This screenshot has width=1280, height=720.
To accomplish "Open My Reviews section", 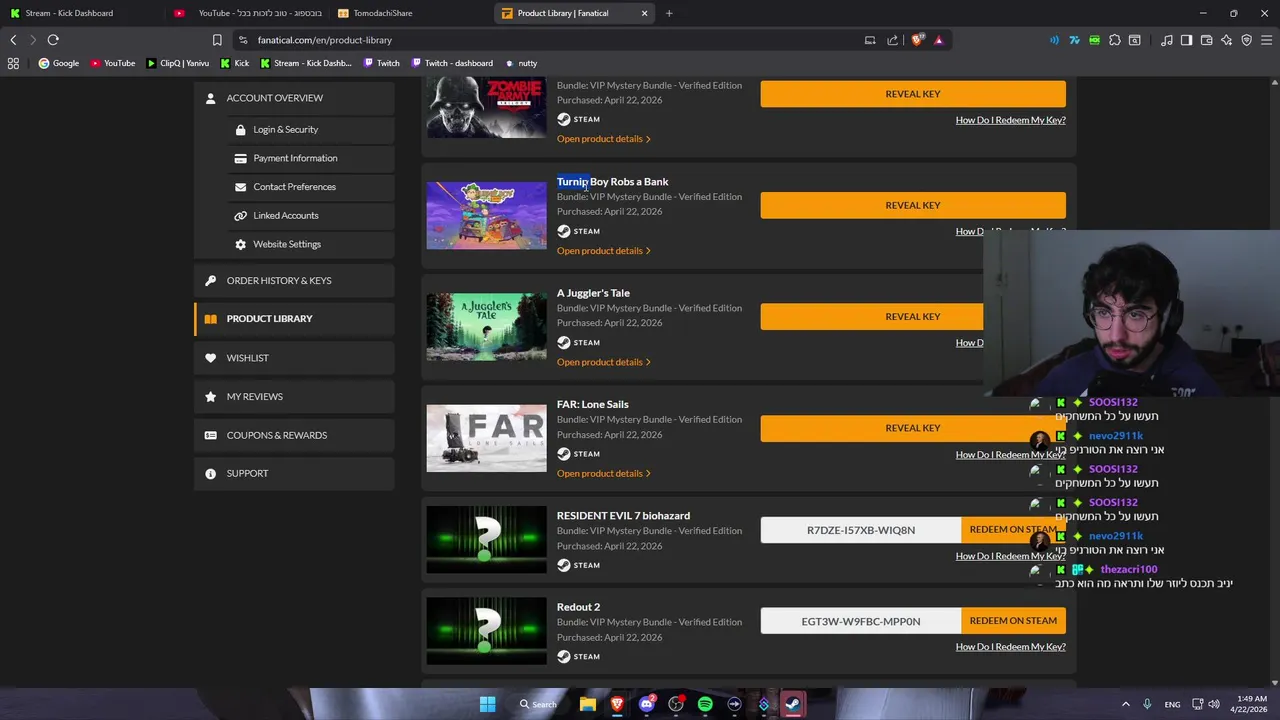I will pyautogui.click(x=294, y=396).
